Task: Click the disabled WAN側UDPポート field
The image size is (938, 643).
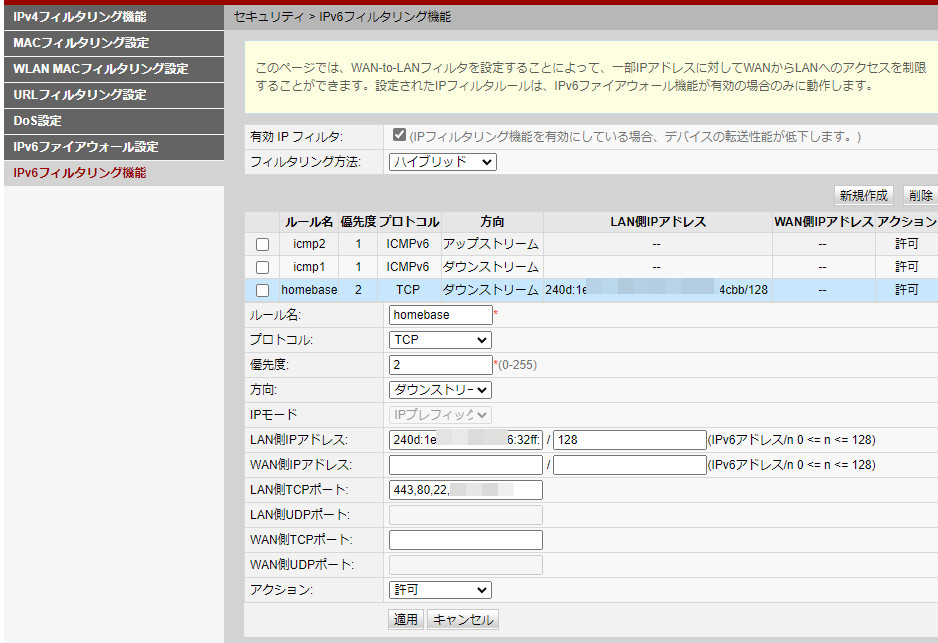Action: (x=465, y=565)
